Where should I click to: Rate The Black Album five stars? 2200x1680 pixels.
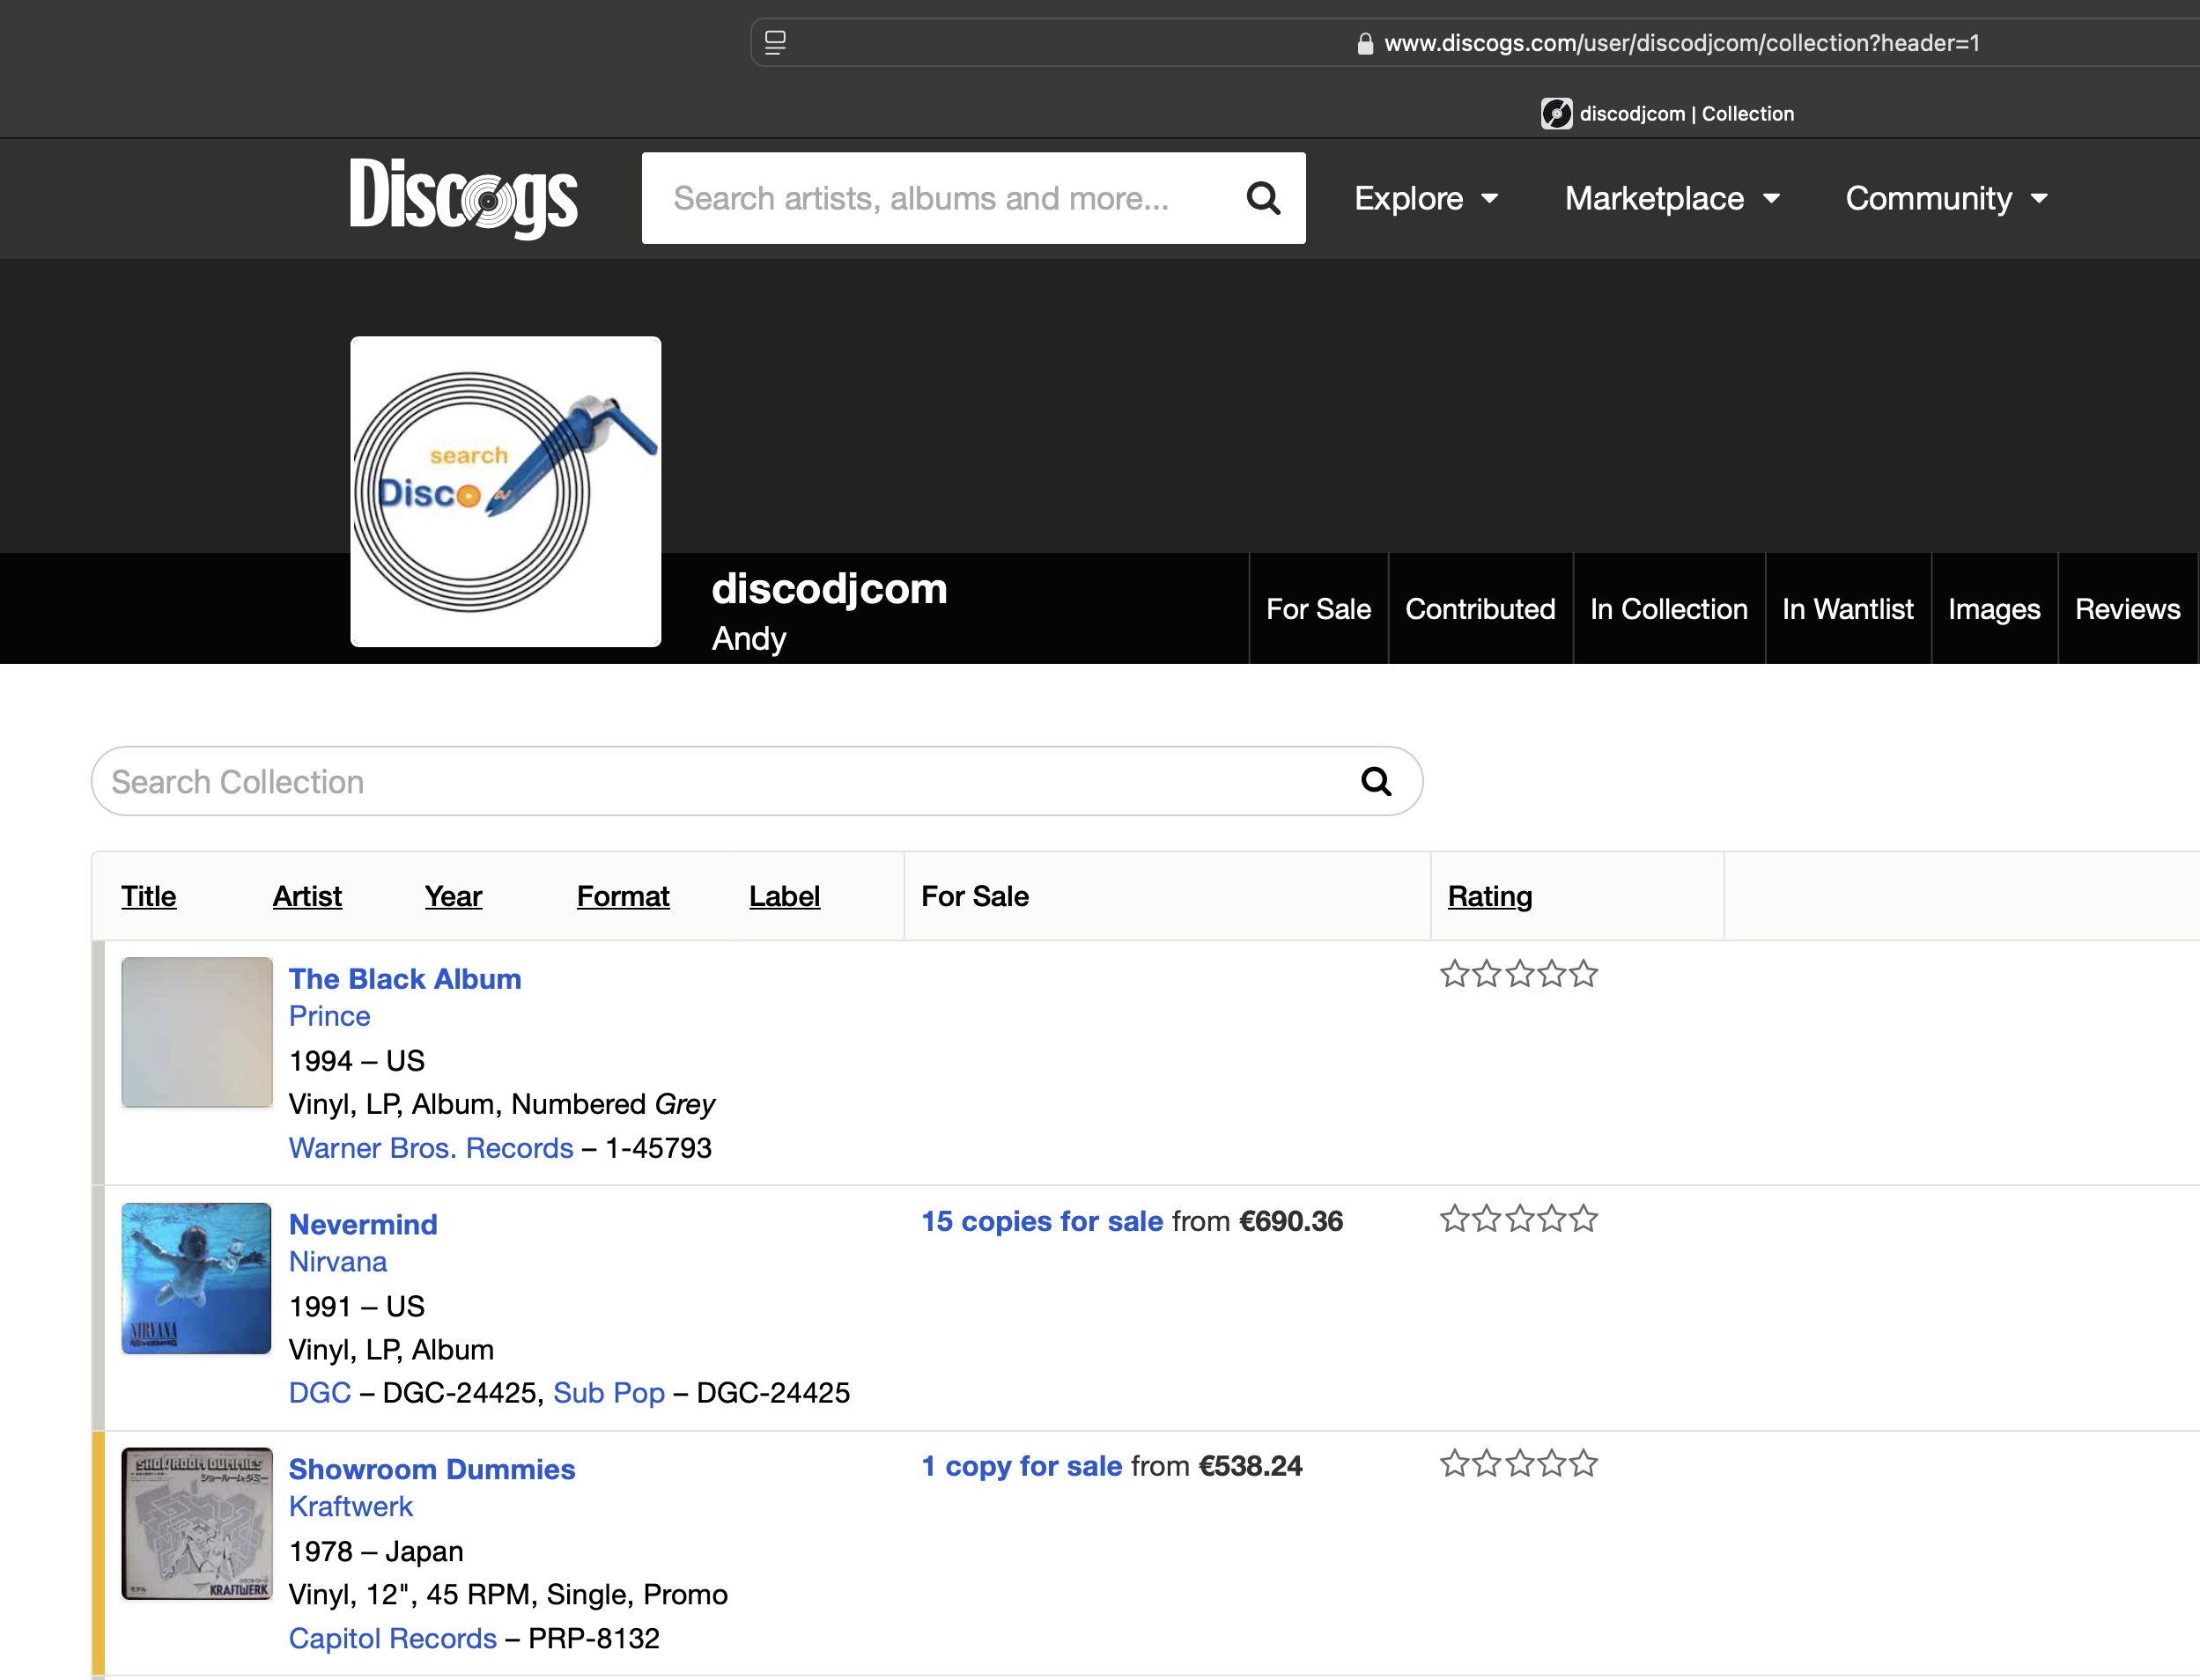1584,974
